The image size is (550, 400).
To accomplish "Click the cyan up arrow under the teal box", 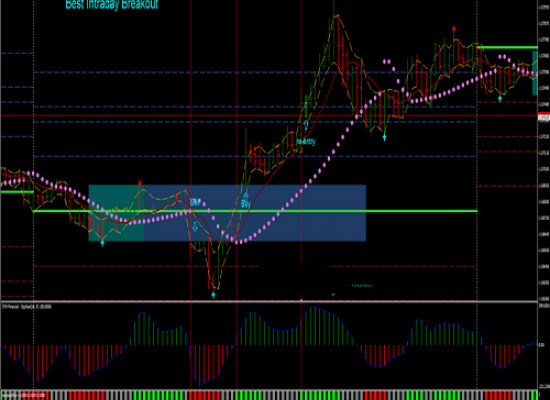I will pos(102,243).
